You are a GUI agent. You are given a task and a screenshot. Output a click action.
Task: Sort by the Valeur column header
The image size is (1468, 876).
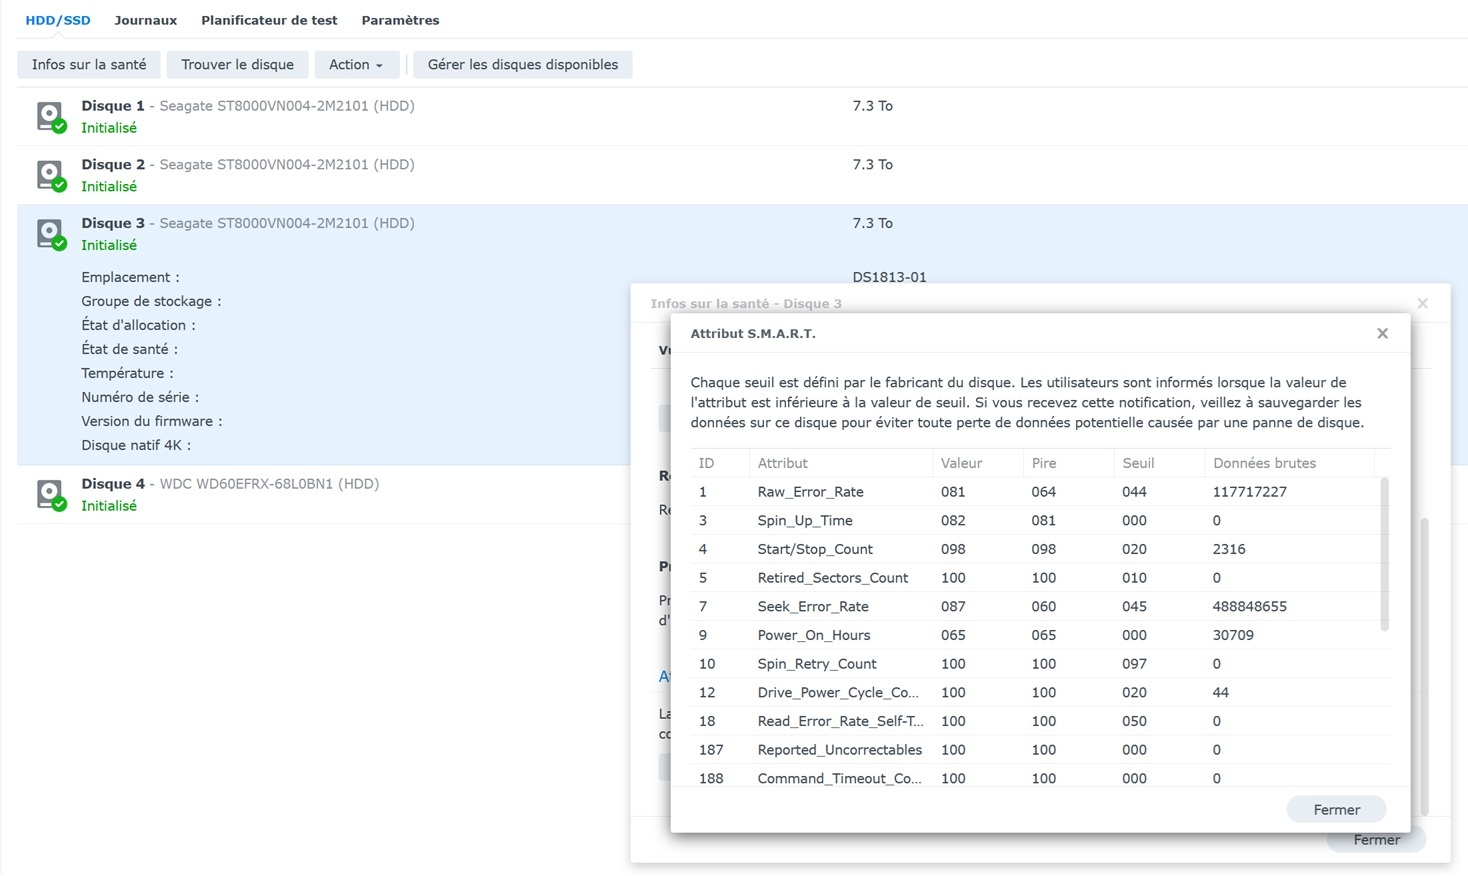tap(978, 463)
